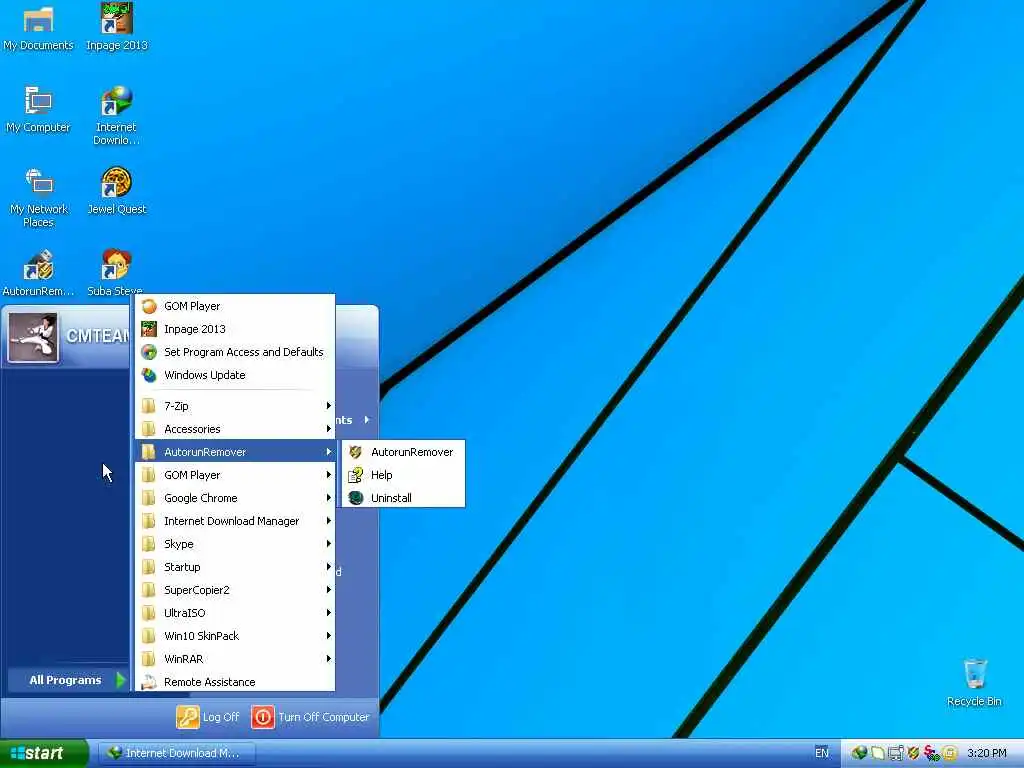
Task: Select the Jewel Quest desktop shortcut
Action: [116, 191]
